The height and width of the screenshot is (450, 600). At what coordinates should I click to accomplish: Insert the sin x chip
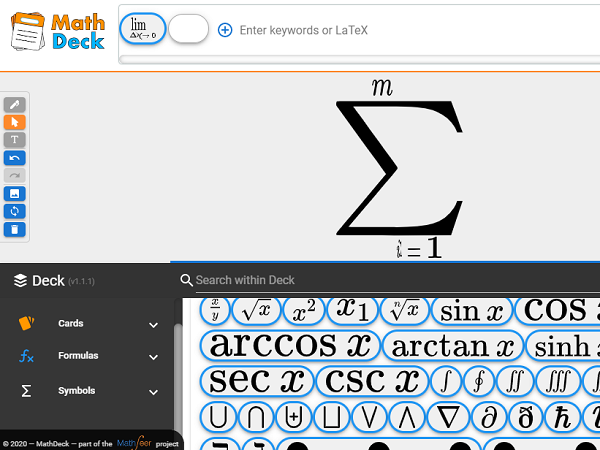point(472,311)
